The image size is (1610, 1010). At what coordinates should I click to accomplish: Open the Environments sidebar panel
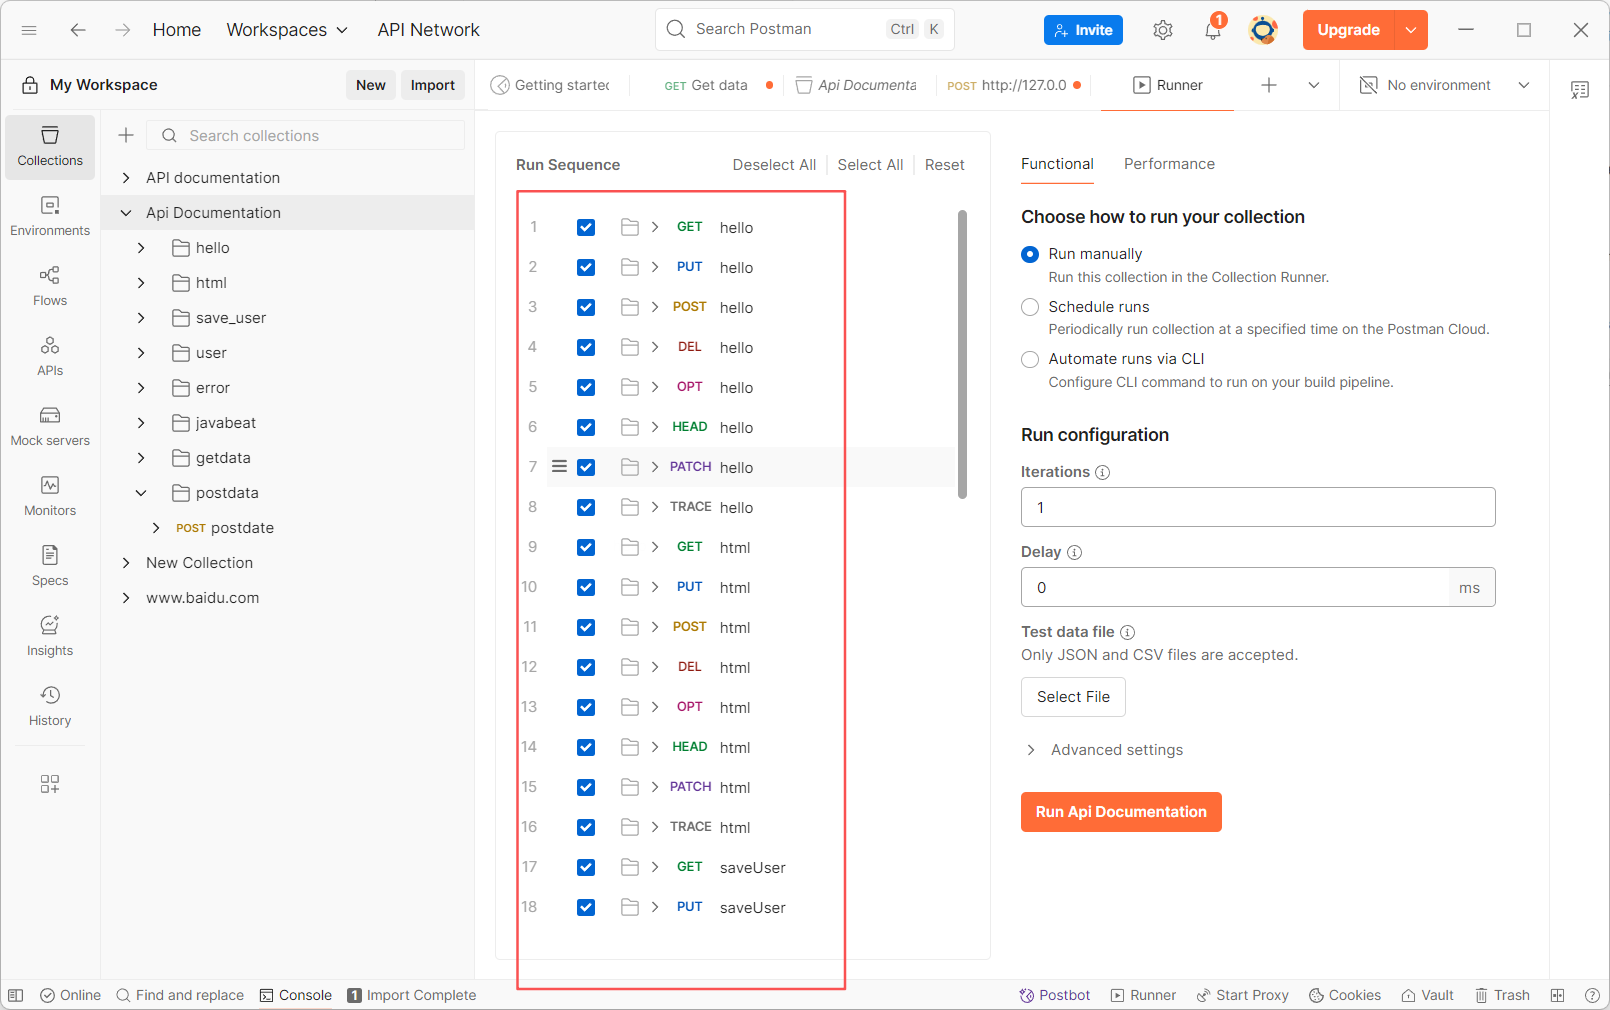click(50, 217)
